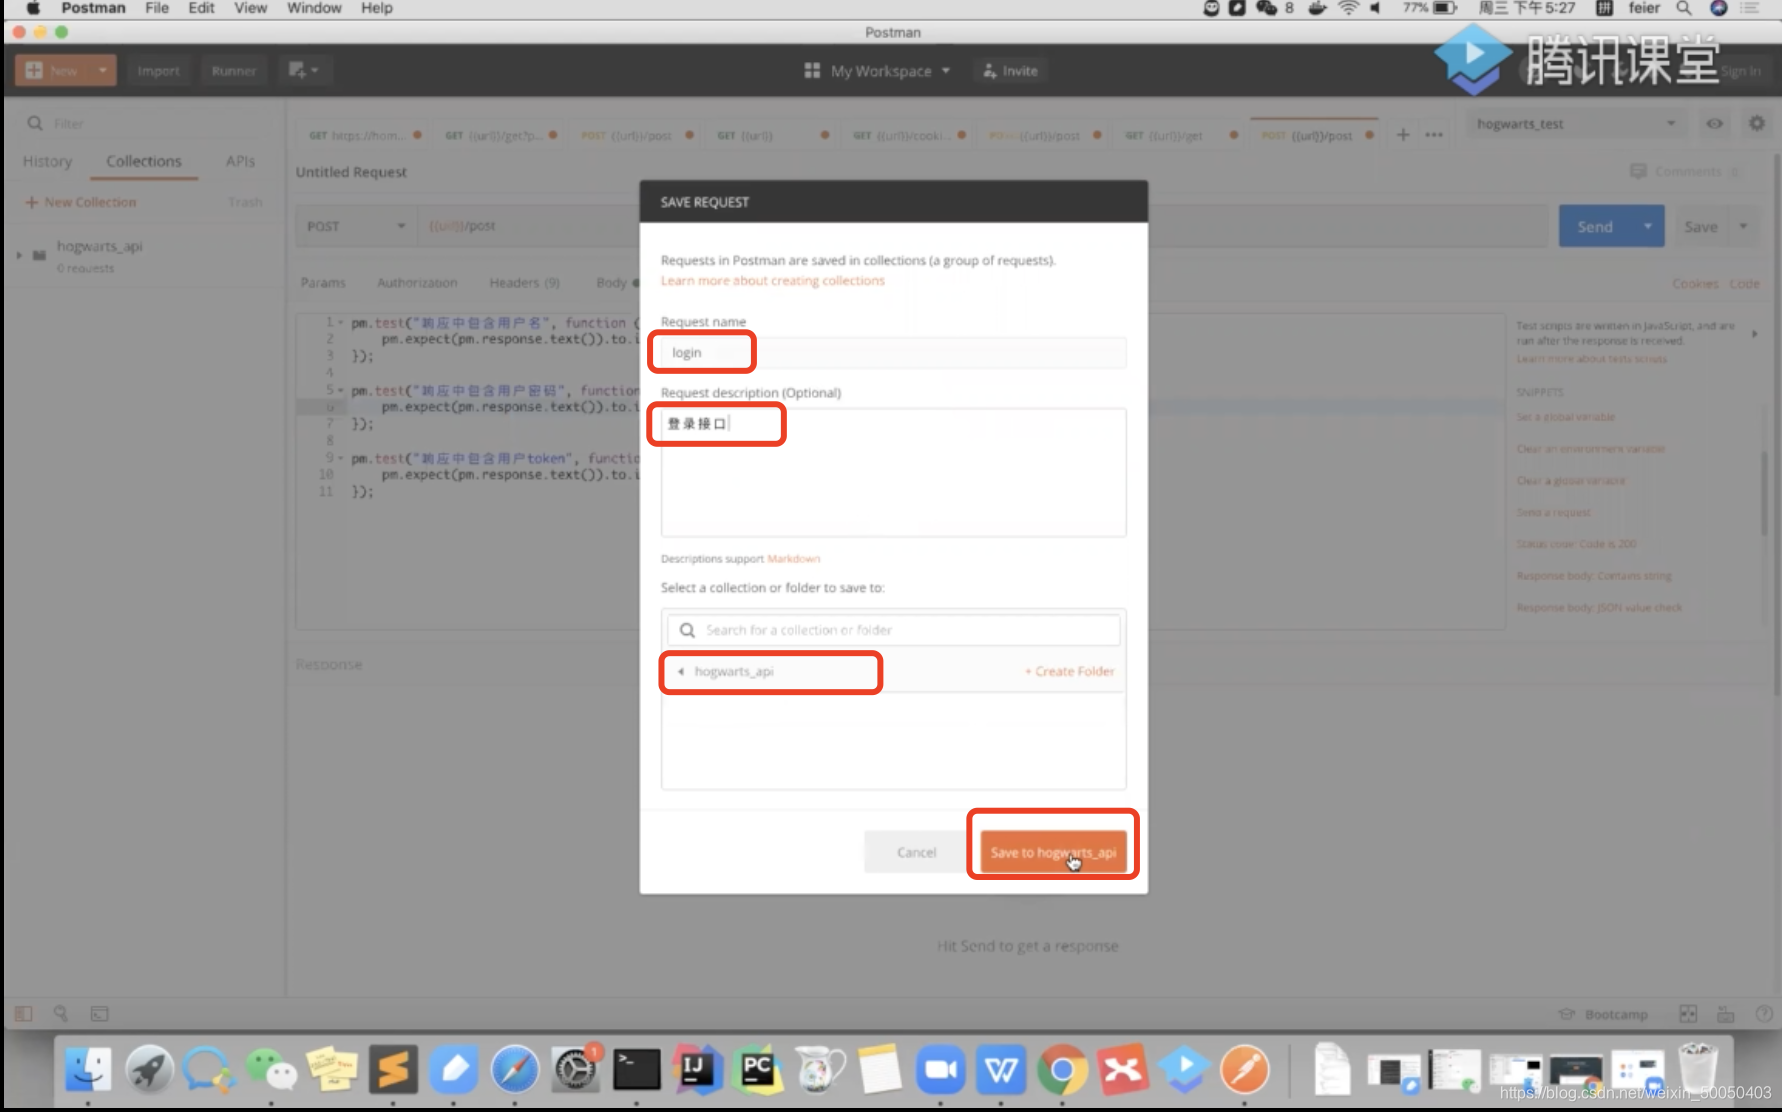Click the Request name input field

[893, 352]
